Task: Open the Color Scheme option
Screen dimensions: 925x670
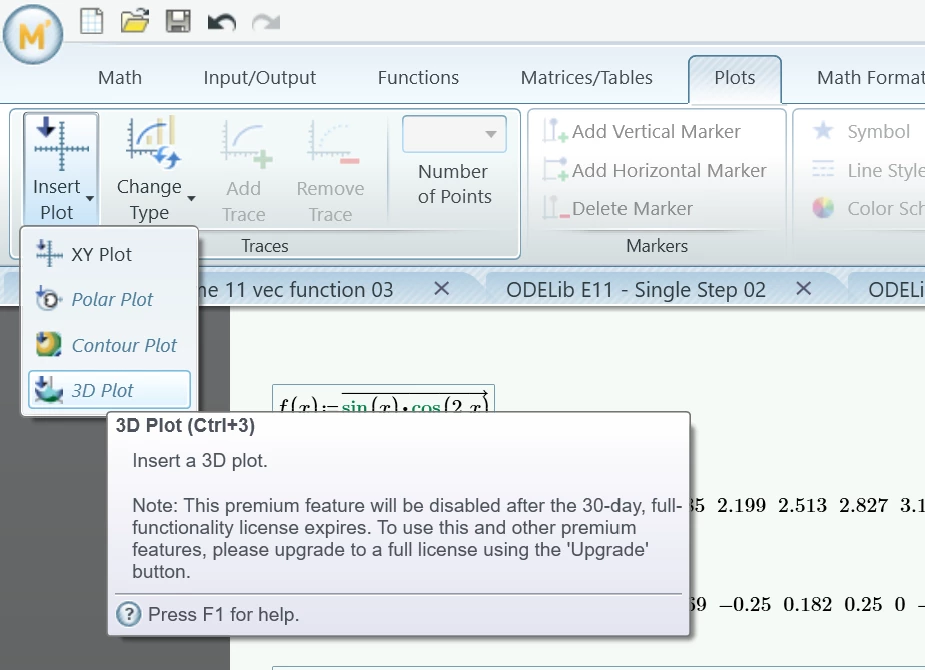Action: pyautogui.click(x=867, y=208)
